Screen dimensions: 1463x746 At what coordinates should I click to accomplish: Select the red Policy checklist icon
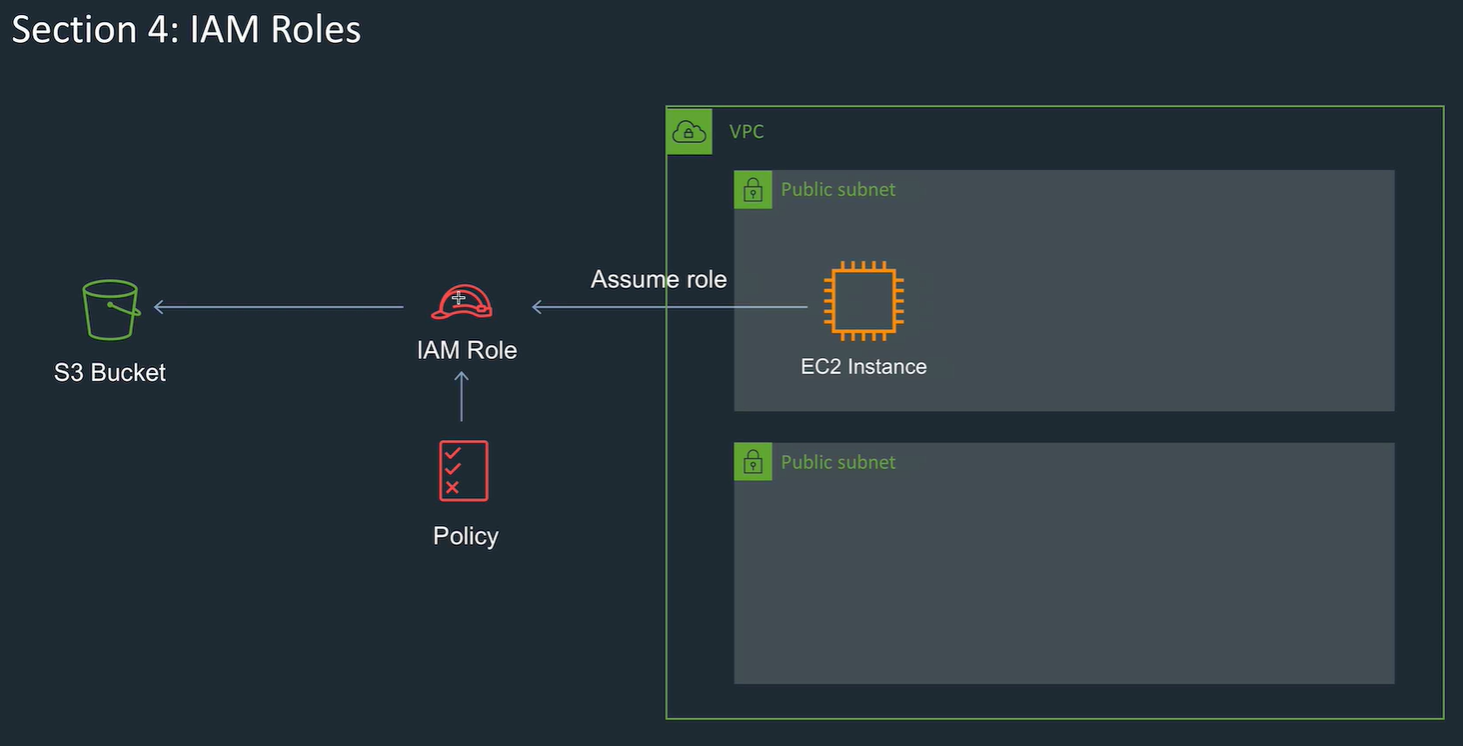462,470
